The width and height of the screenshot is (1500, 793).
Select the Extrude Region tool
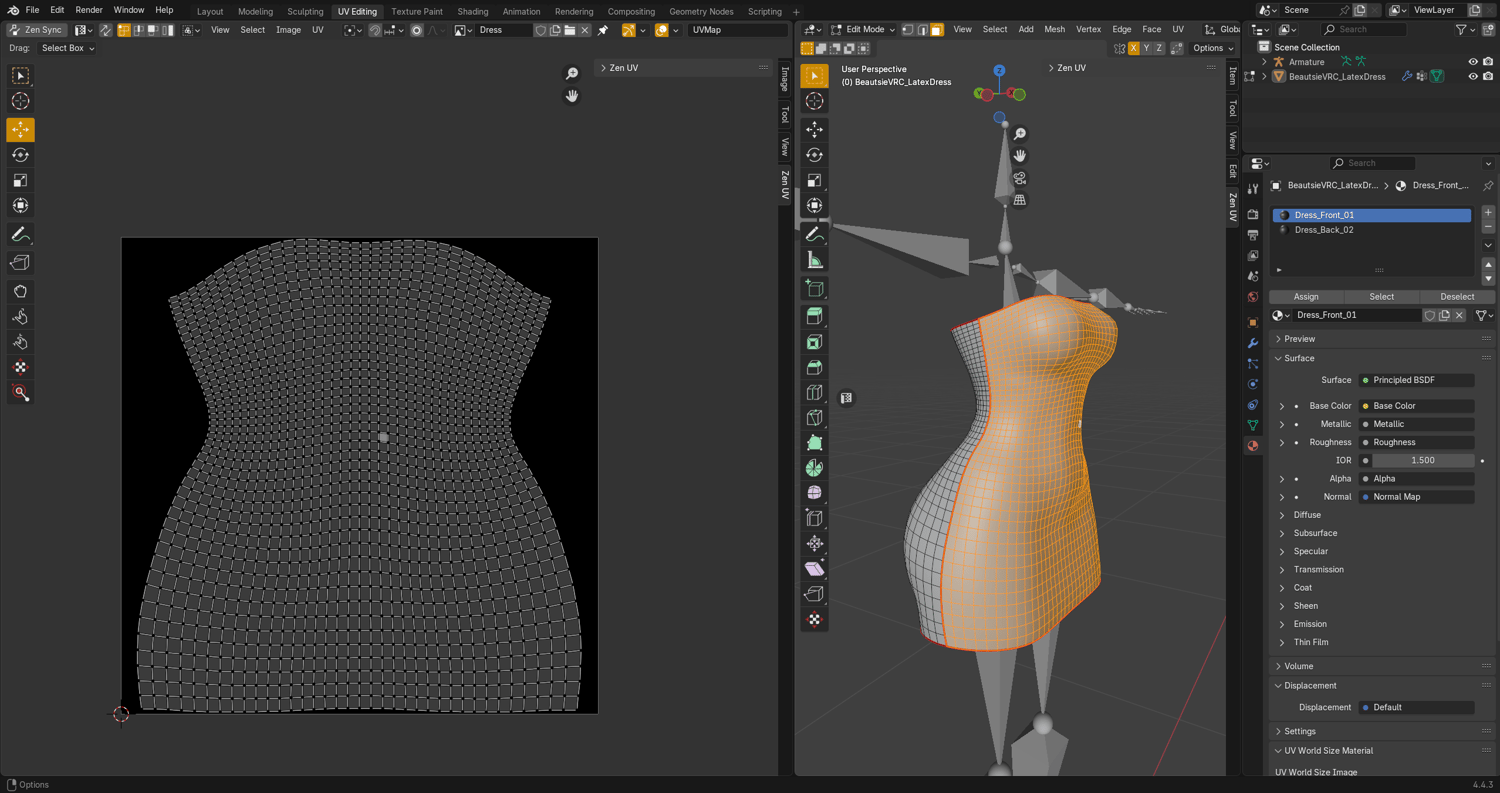[x=815, y=317]
